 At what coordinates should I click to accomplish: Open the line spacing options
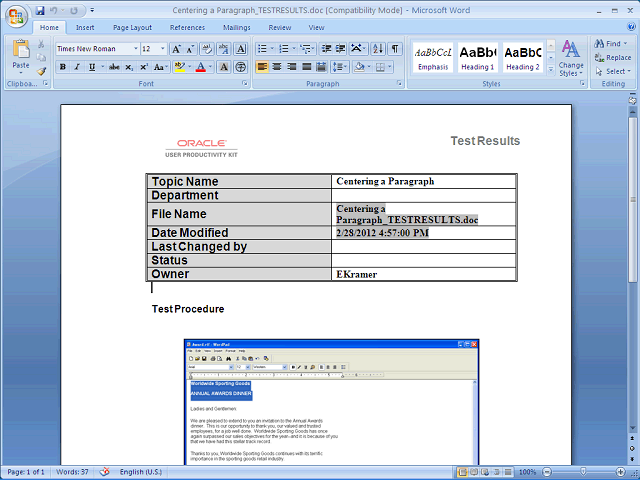pyautogui.click(x=340, y=67)
